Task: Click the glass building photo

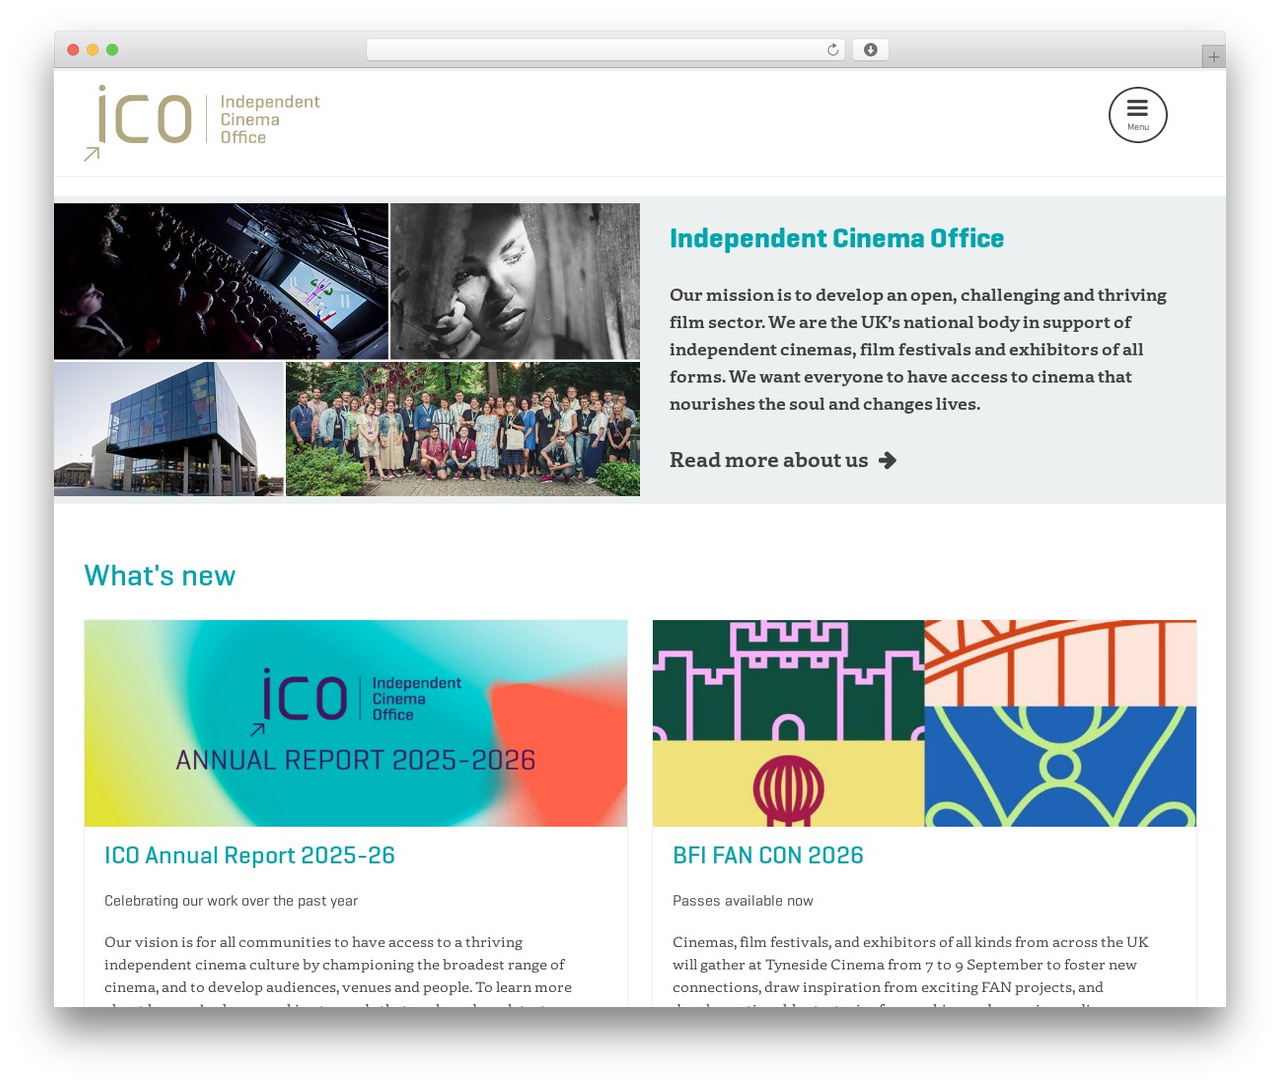Action: click(169, 429)
